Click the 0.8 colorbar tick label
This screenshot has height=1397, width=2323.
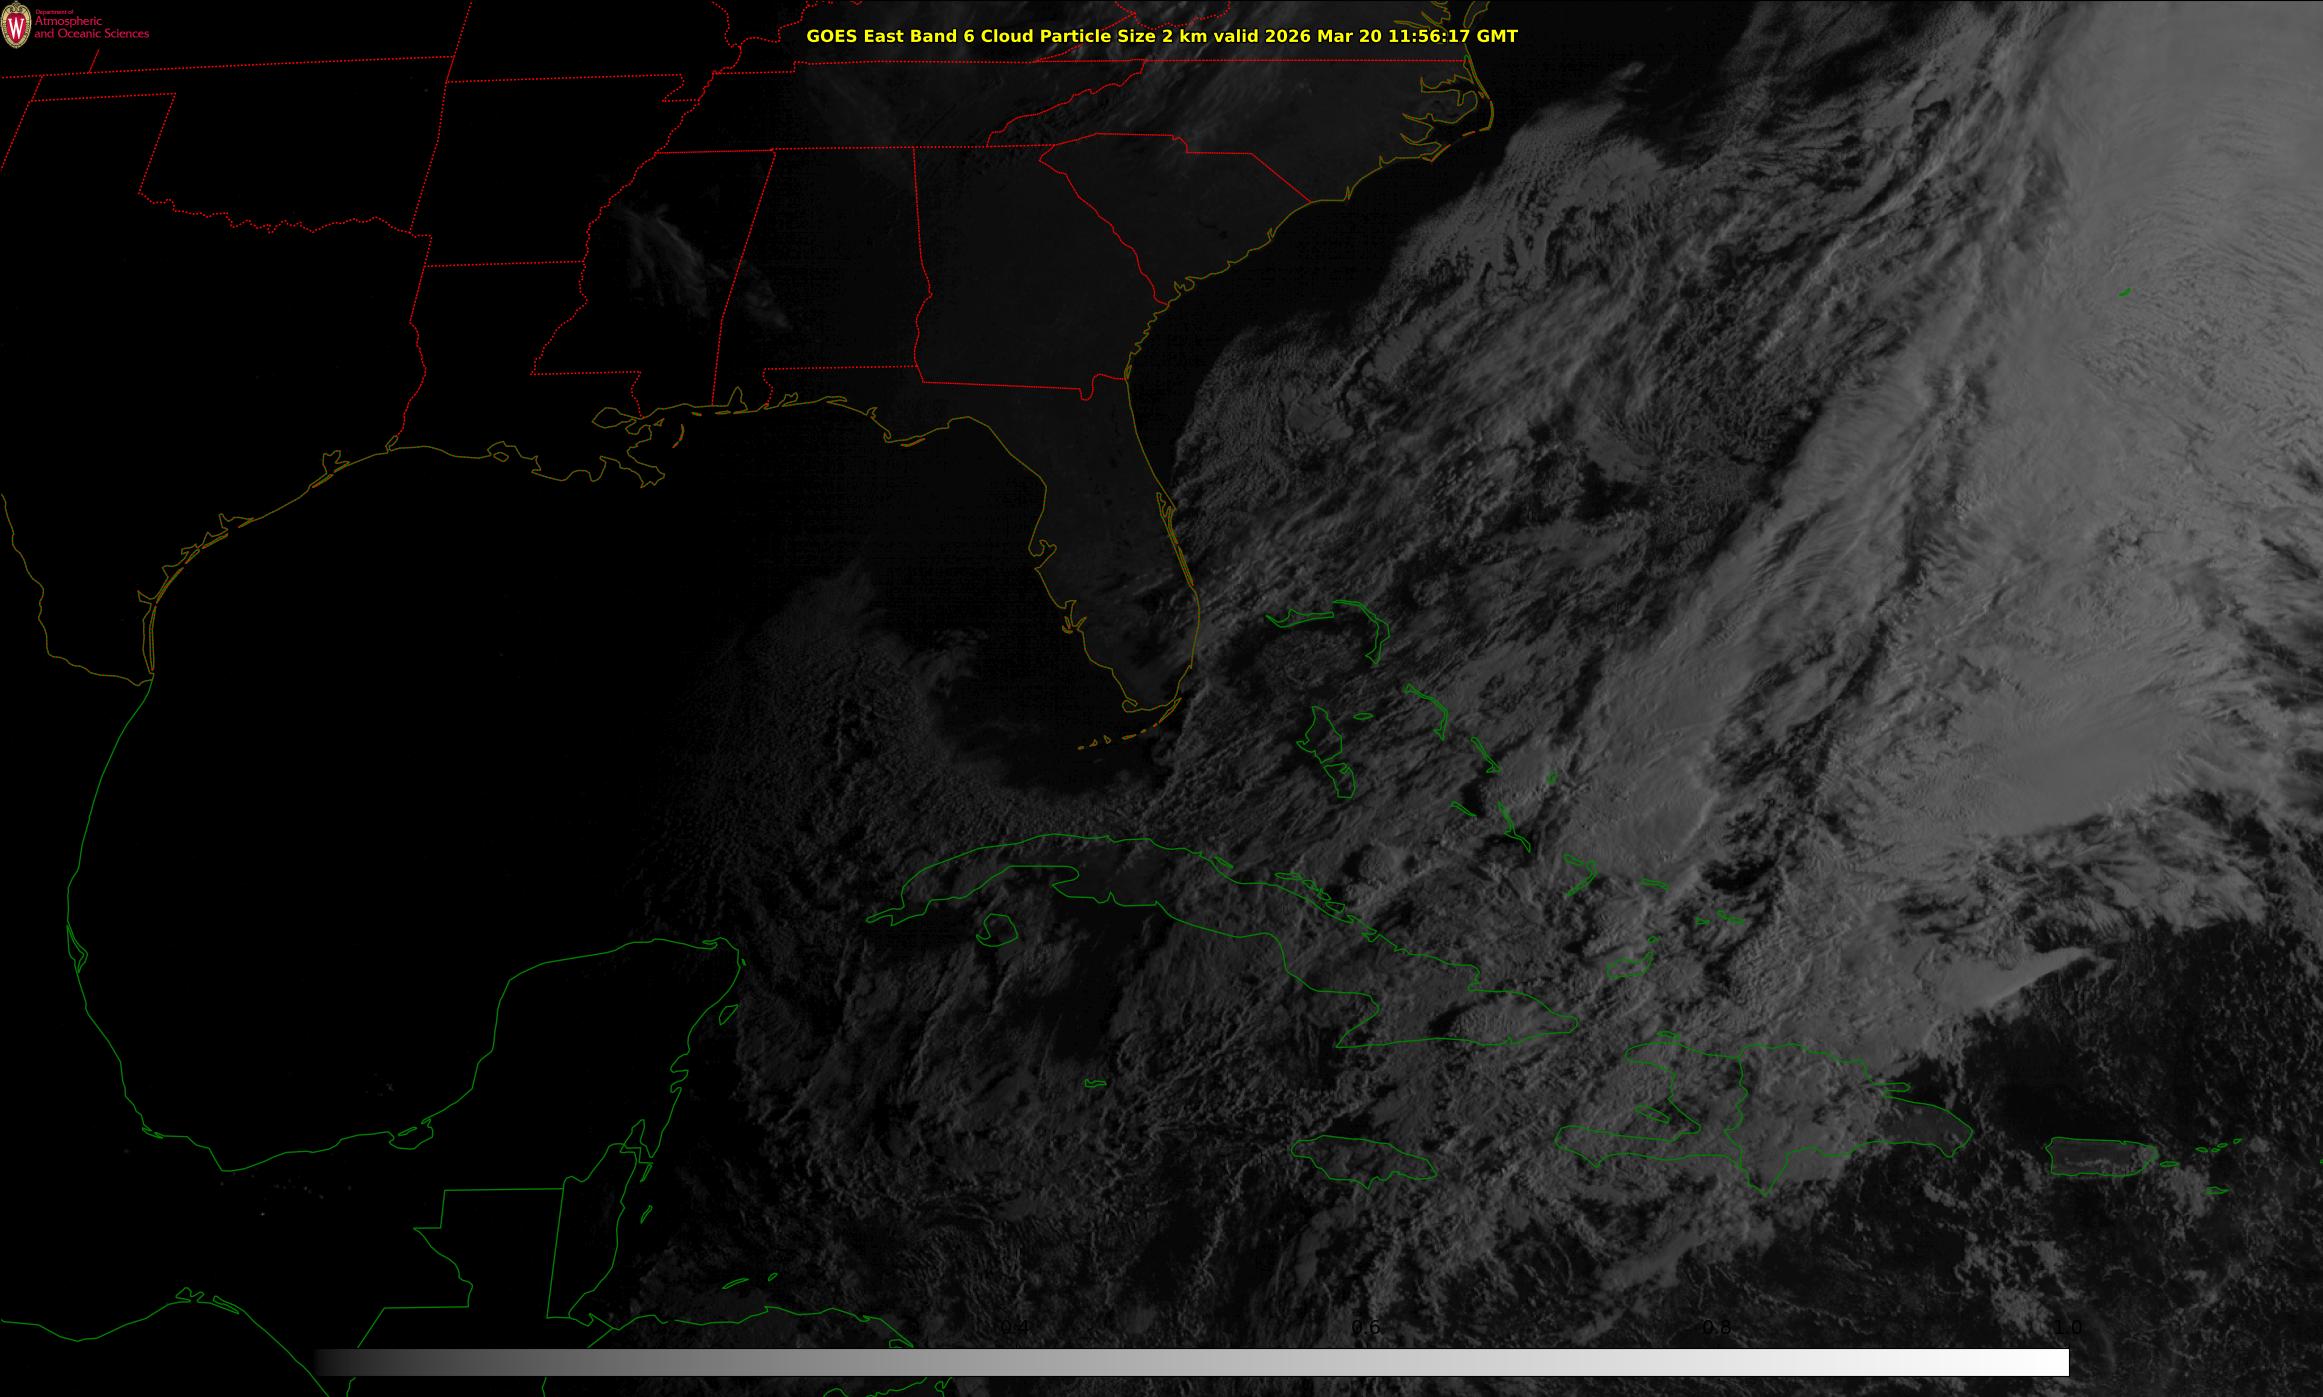tap(1716, 1328)
